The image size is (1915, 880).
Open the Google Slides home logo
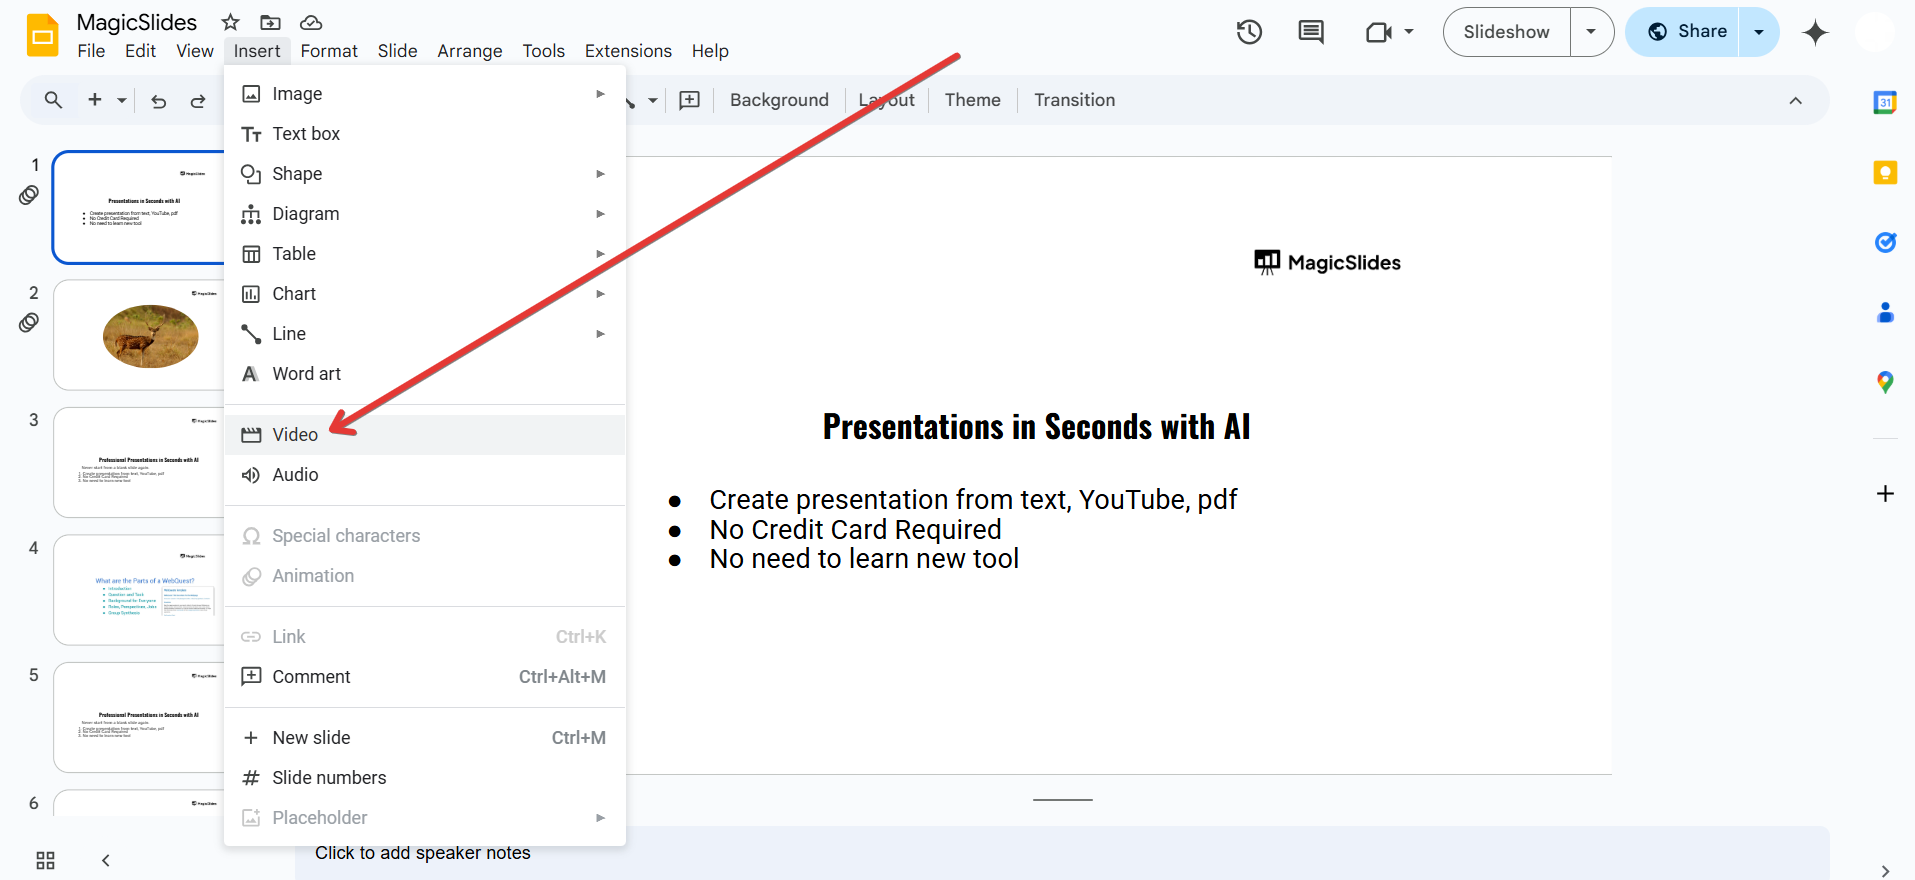(x=43, y=36)
